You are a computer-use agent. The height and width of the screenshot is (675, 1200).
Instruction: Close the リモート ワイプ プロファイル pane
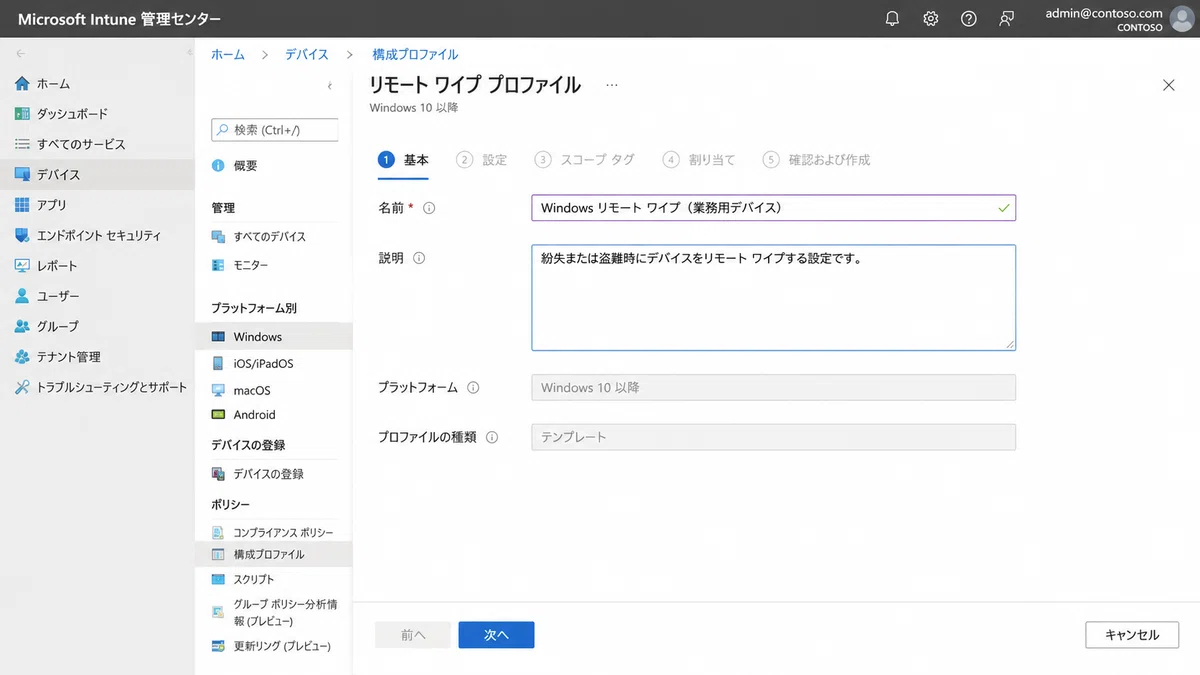click(x=1169, y=85)
